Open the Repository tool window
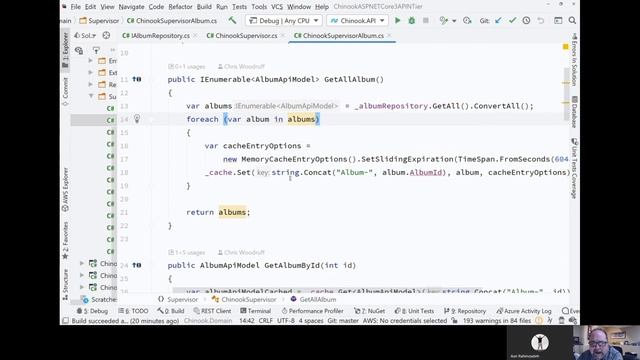Image resolution: width=640 pixels, height=360 pixels. pyautogui.click(x=465, y=311)
